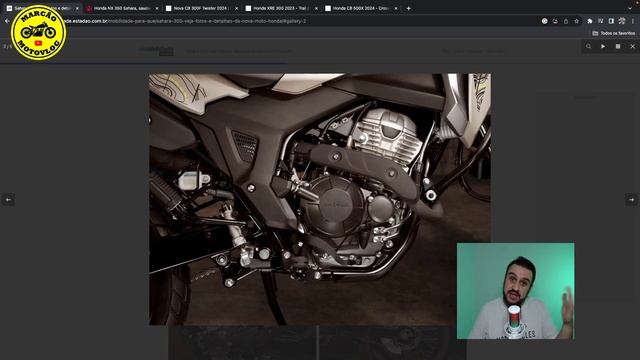Screen dimensions: 640x360
Task: Close the Honda CB 500X 2024 tab
Action: [x=396, y=8]
